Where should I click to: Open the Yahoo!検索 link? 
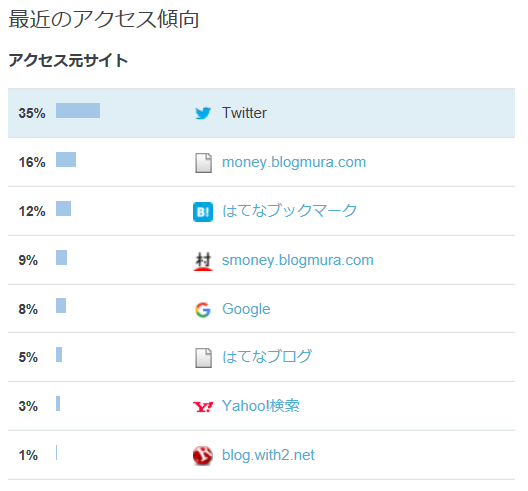pyautogui.click(x=261, y=406)
